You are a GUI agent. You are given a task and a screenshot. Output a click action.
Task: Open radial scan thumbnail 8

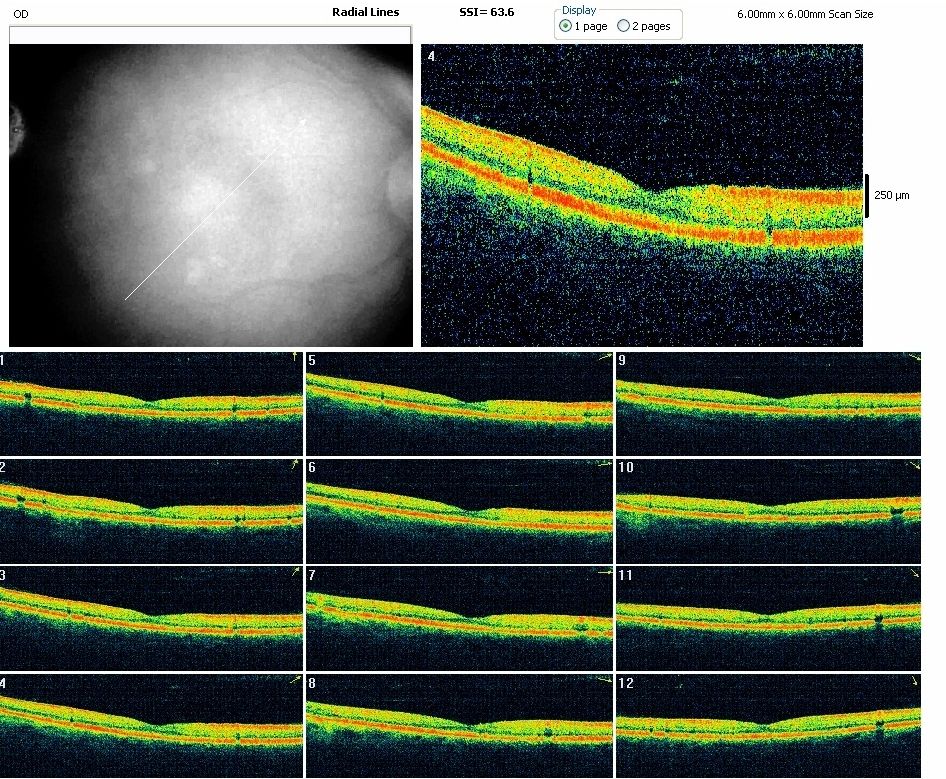pyautogui.click(x=459, y=726)
